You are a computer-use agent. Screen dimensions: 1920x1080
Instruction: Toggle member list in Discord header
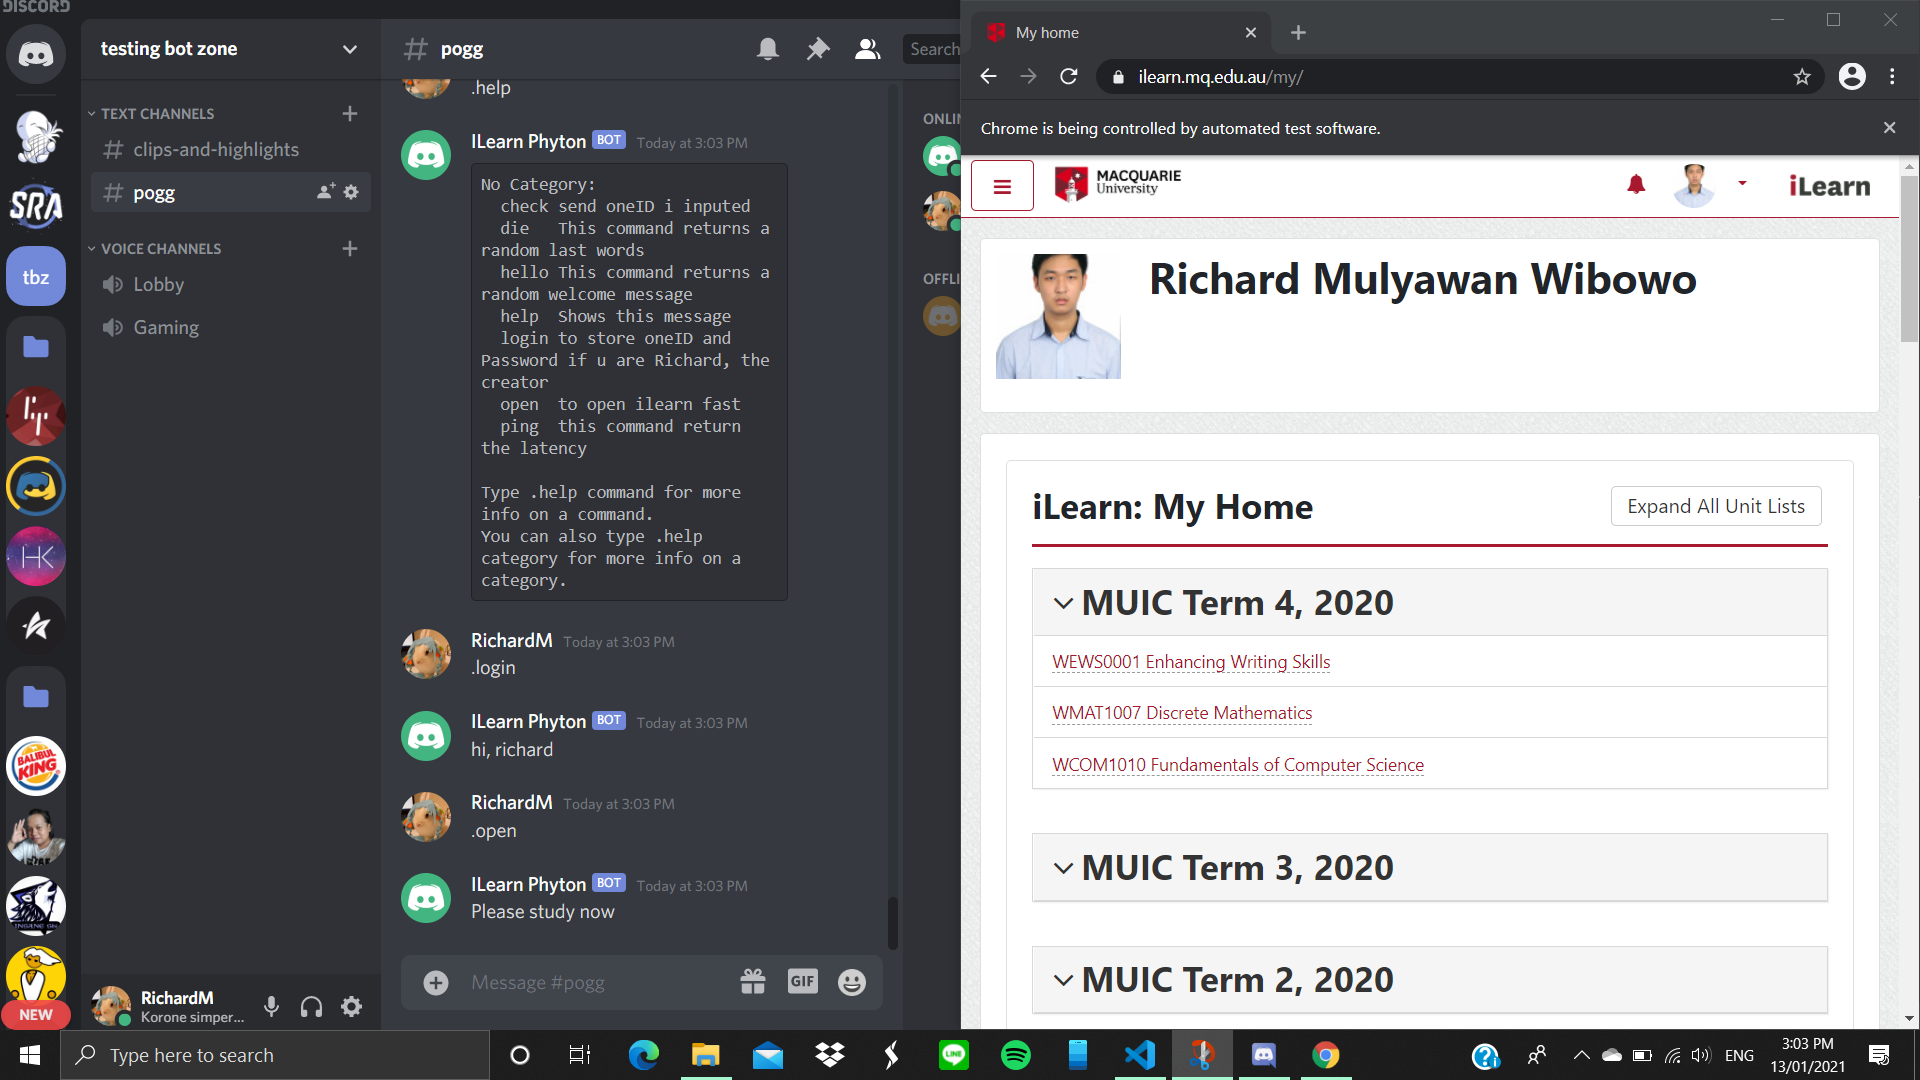pos(868,48)
